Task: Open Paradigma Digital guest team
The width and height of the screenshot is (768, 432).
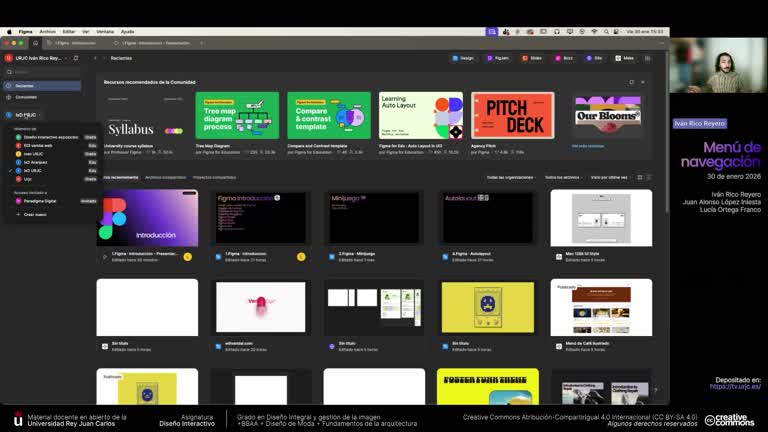Action: (55, 201)
